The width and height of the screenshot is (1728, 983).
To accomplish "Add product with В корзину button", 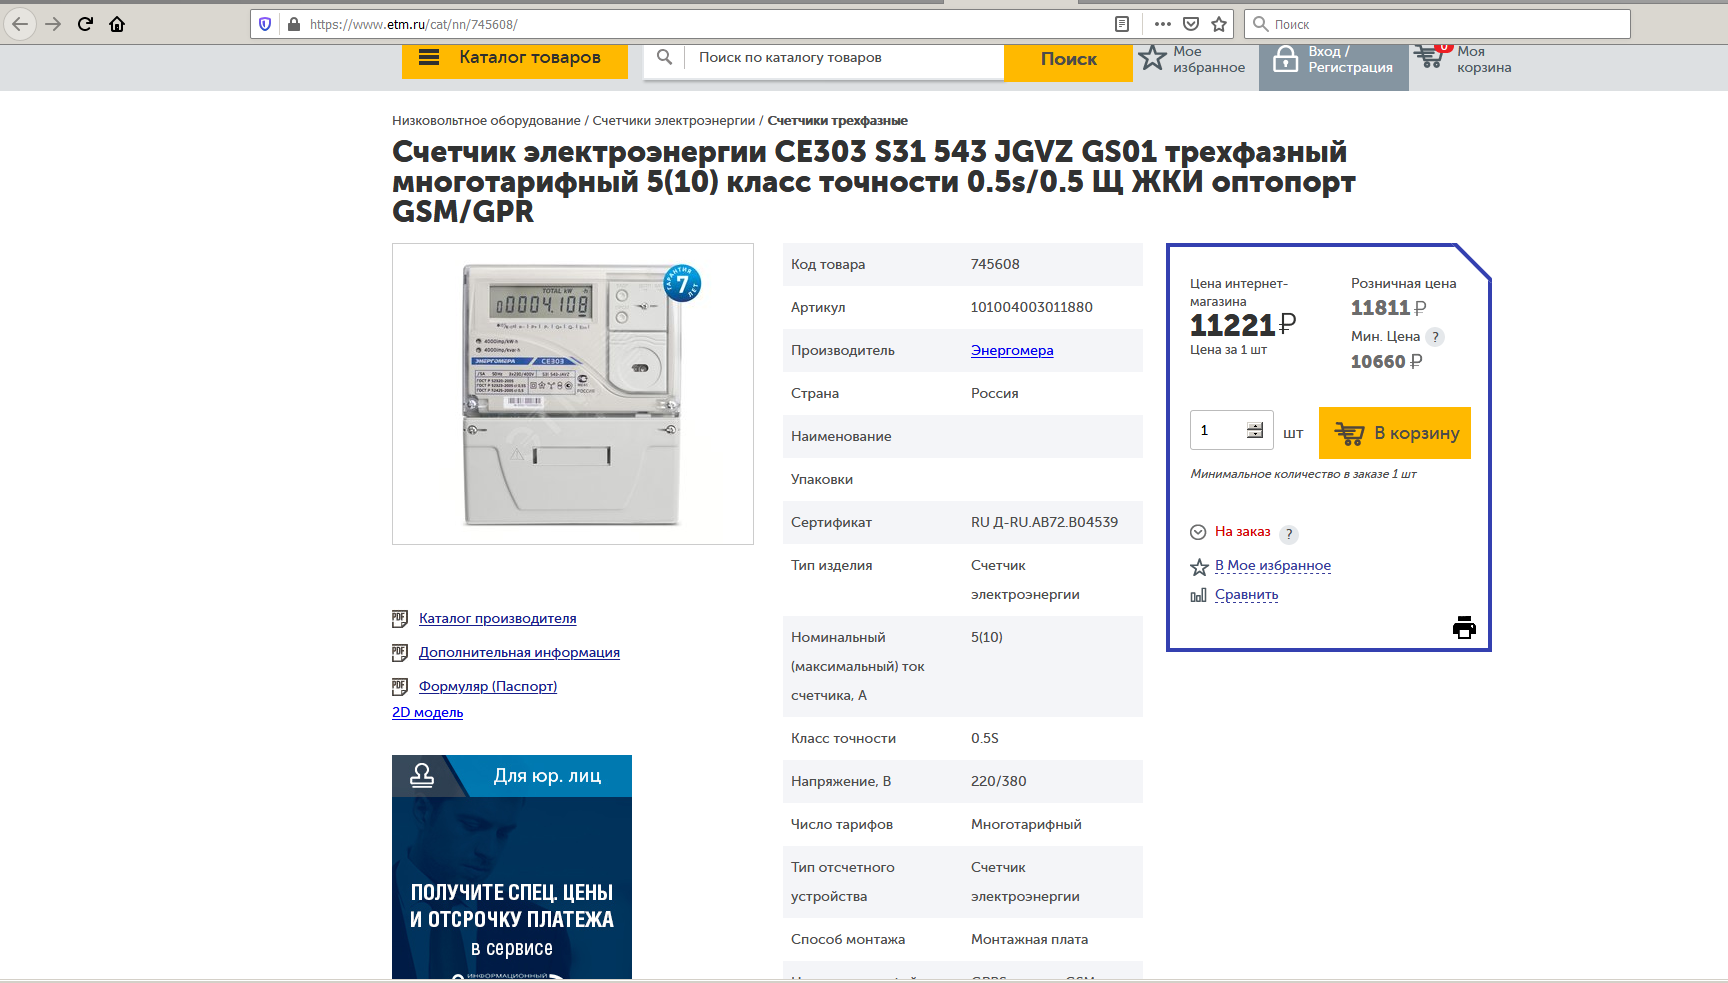I will click(x=1395, y=433).
